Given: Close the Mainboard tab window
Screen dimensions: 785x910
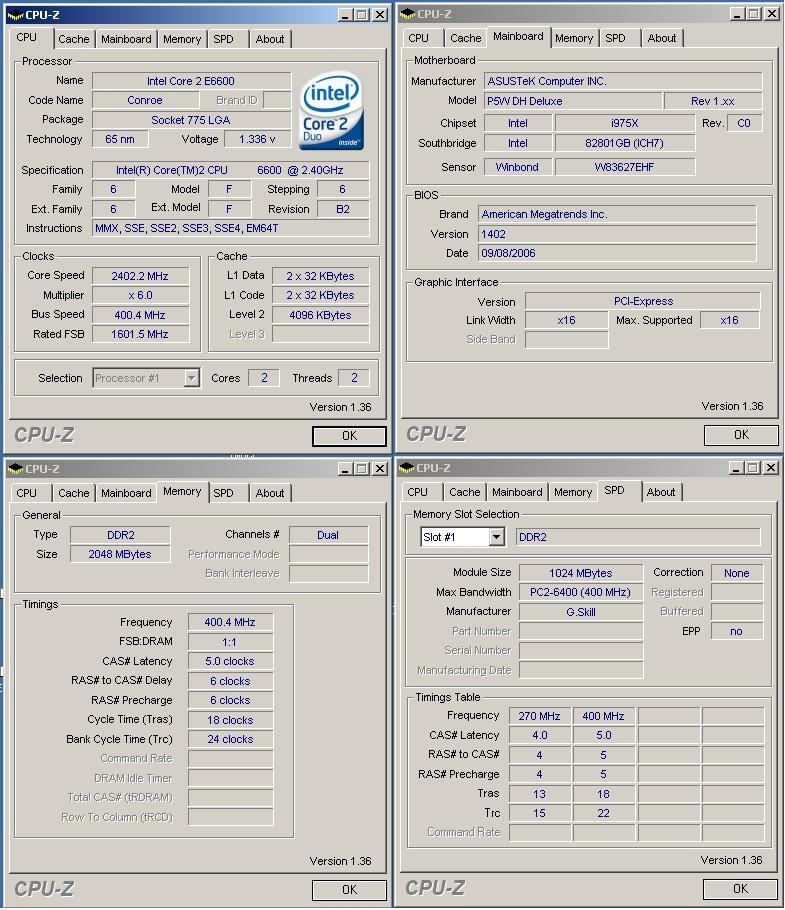Looking at the screenshot, I should click(772, 14).
